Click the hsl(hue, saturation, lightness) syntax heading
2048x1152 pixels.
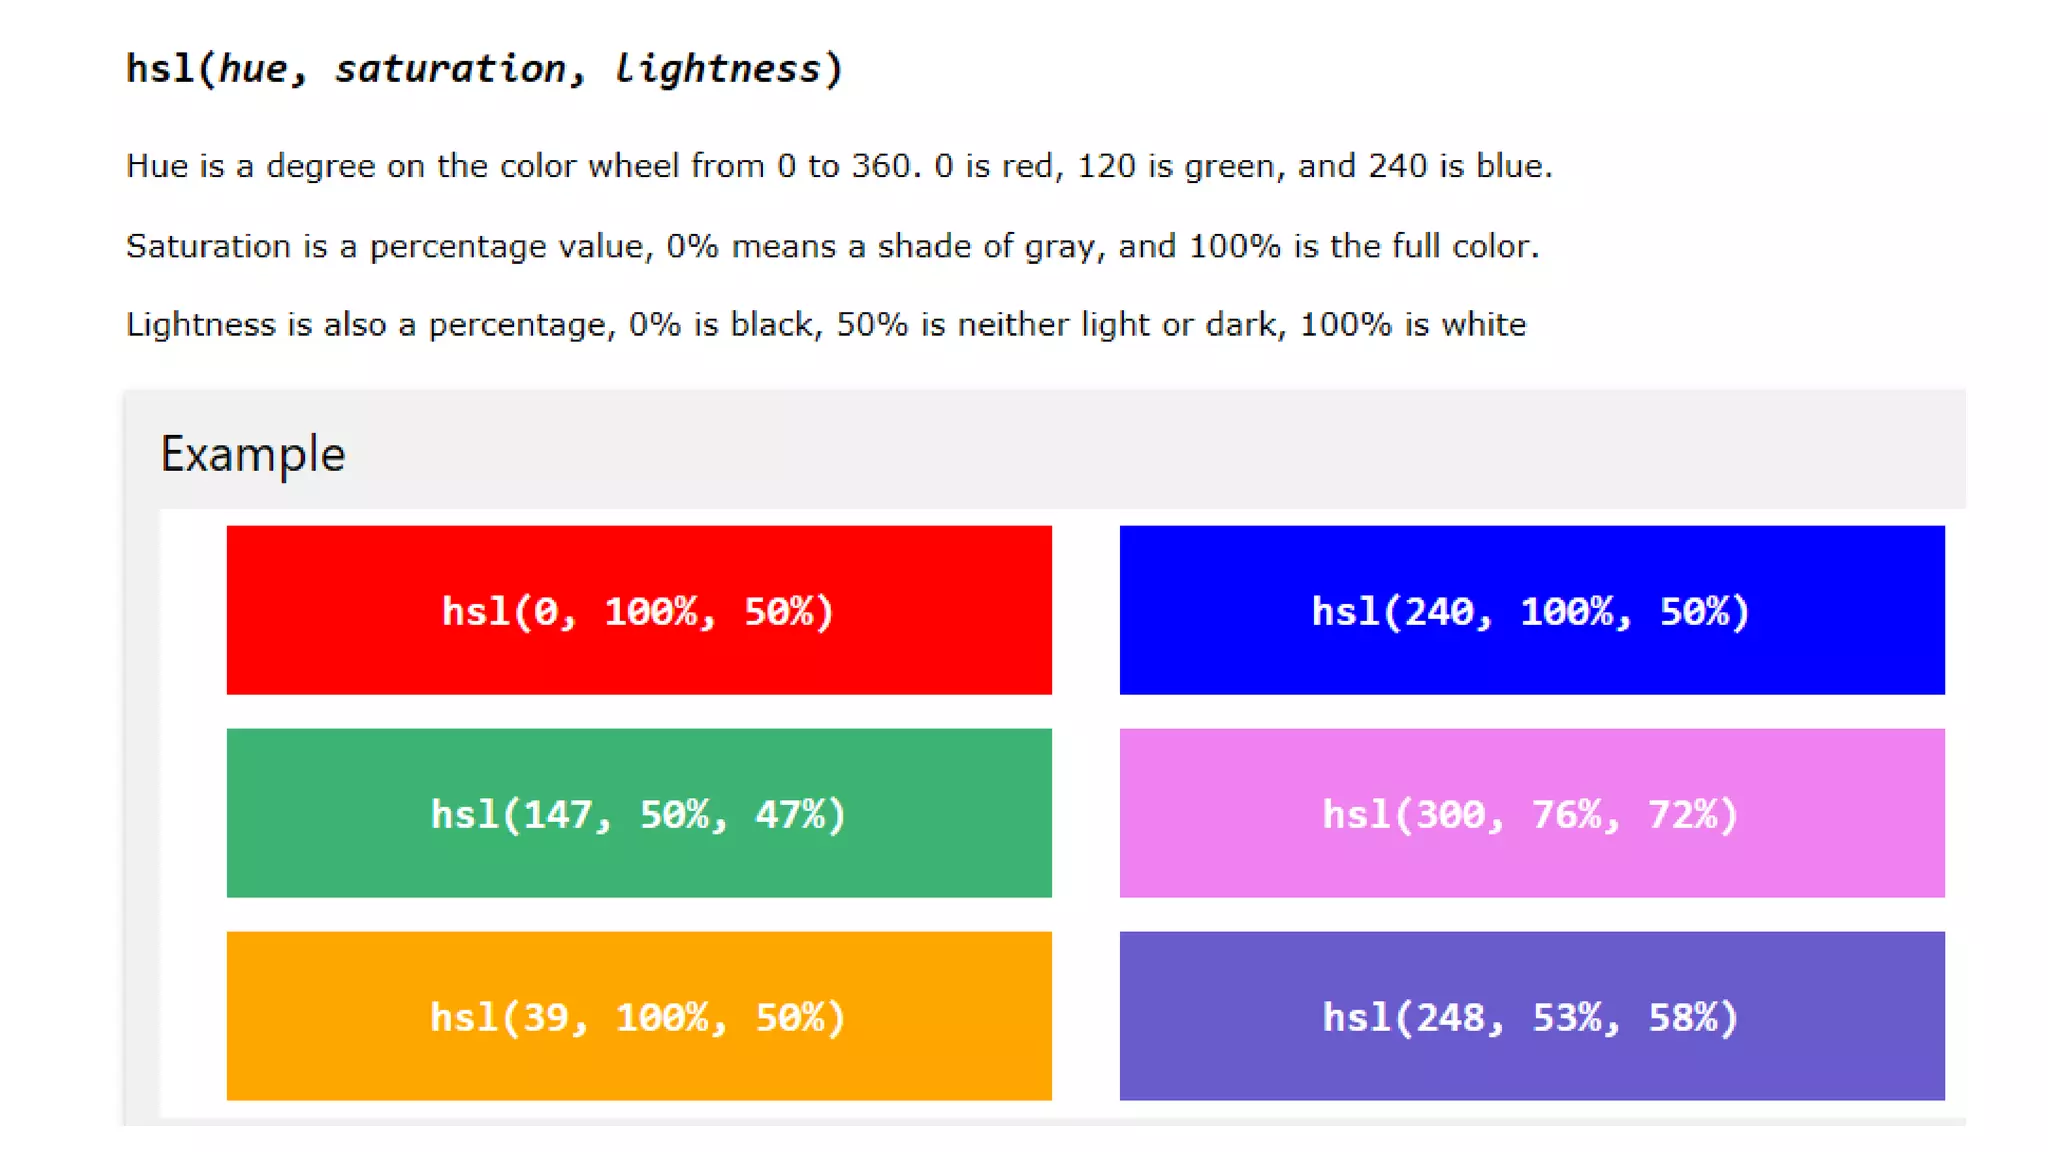click(485, 69)
